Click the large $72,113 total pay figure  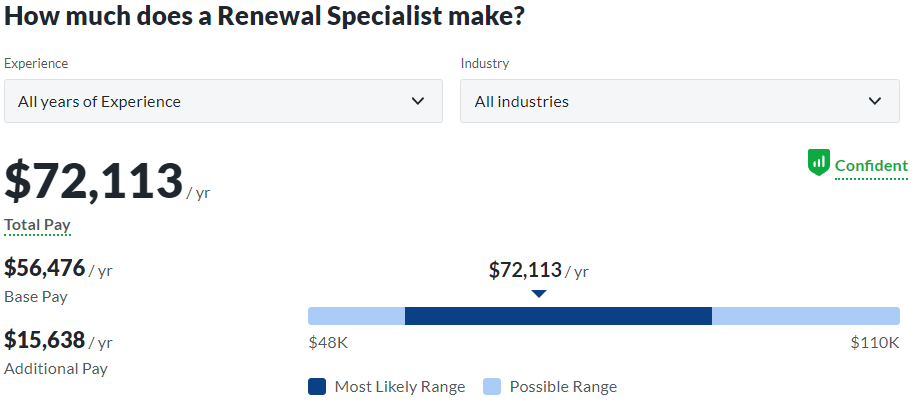[93, 181]
